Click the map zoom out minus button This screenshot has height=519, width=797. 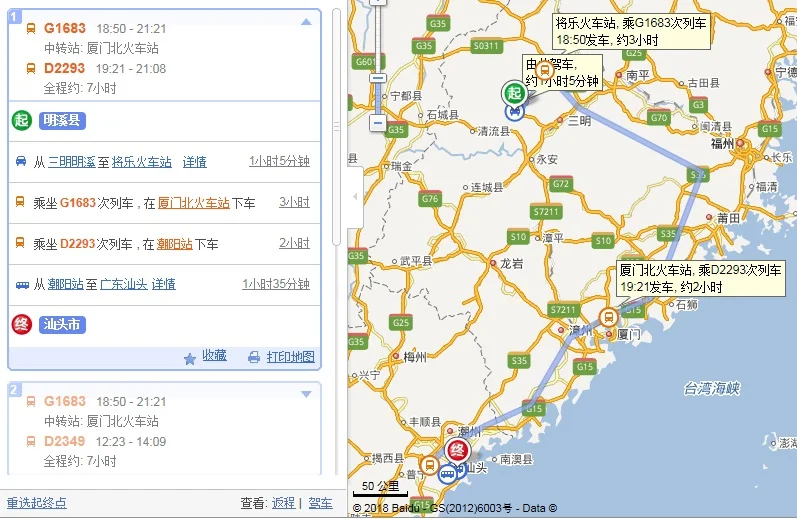tap(378, 123)
